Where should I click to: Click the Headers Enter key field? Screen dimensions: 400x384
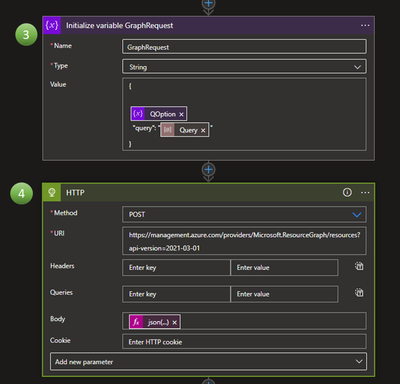176,268
